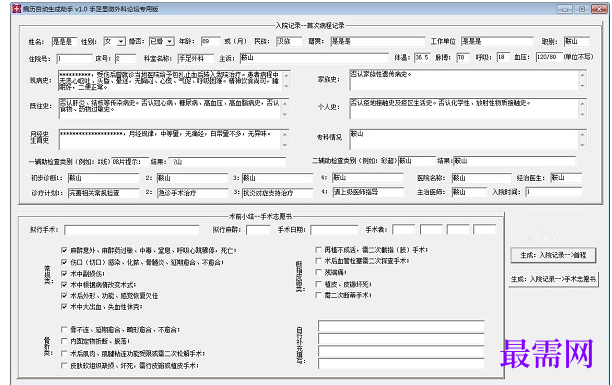
Task: Check the 再植不成活 checkbox
Action: pyautogui.click(x=318, y=249)
